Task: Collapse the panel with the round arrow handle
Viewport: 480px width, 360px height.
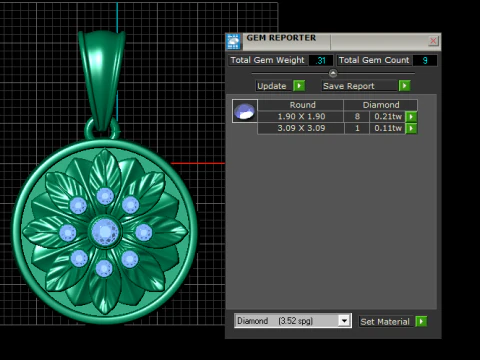Action: (x=333, y=73)
